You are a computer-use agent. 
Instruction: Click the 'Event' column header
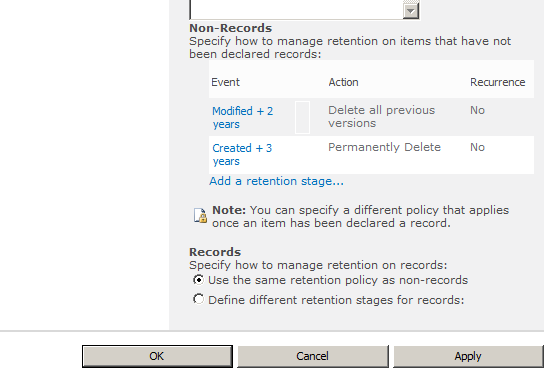tap(226, 82)
